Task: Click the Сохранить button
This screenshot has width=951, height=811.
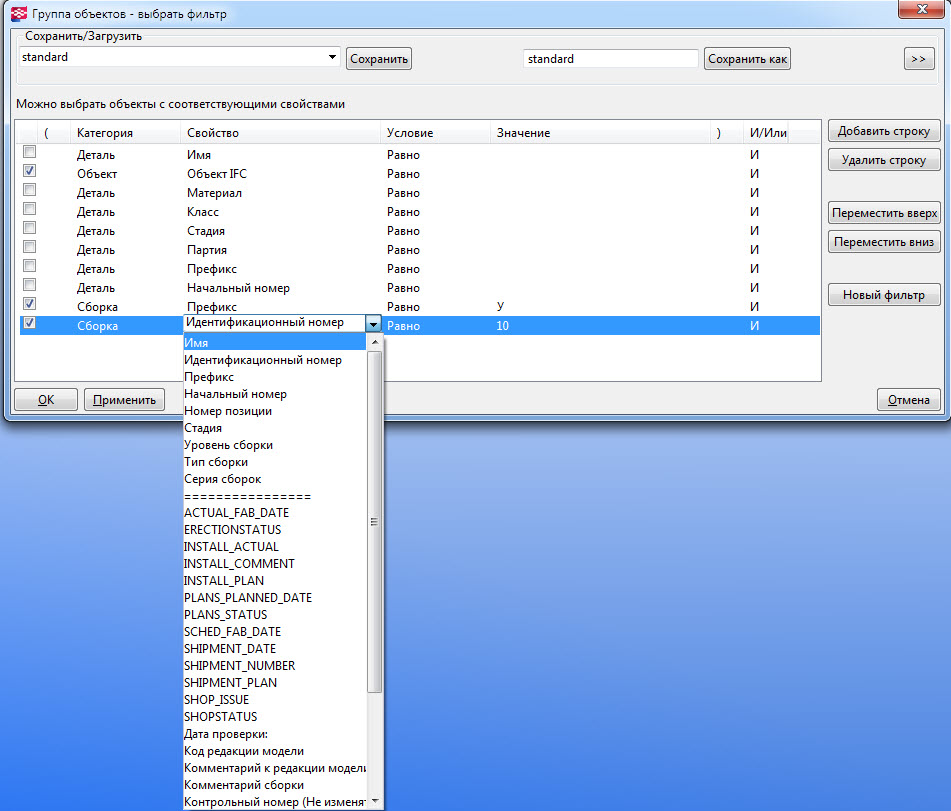Action: 379,59
